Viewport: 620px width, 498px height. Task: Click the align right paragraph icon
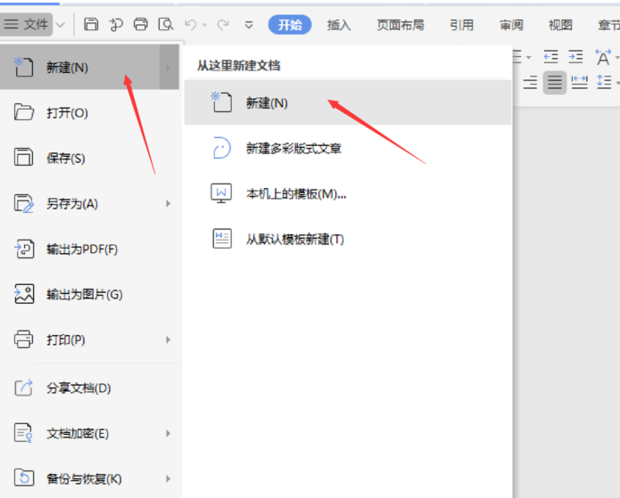point(530,83)
